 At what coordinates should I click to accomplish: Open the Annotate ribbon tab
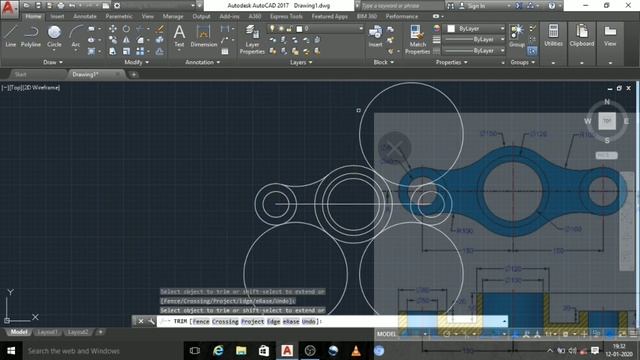tap(84, 16)
